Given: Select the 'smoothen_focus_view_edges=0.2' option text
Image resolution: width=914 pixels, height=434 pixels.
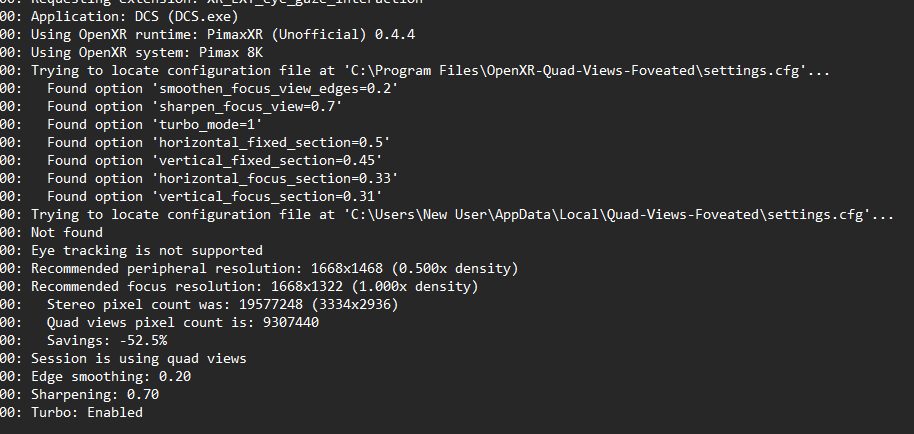Looking at the screenshot, I should [x=276, y=89].
